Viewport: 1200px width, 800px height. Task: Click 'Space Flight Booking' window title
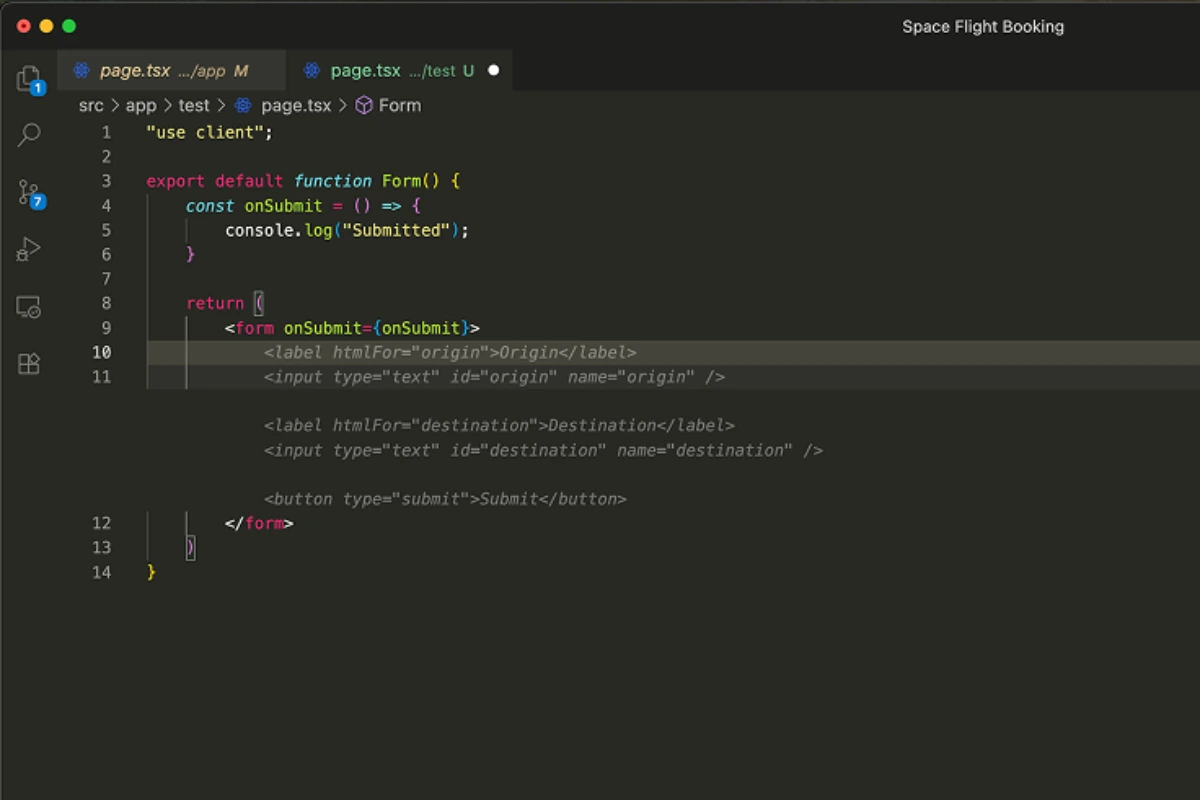(x=983, y=27)
